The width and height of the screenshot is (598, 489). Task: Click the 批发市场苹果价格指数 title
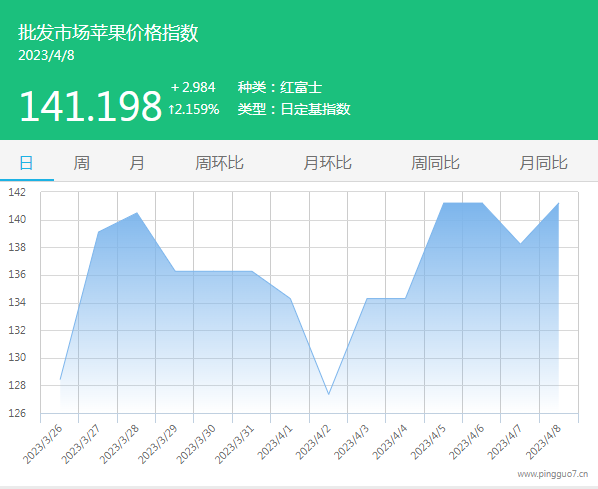click(108, 32)
